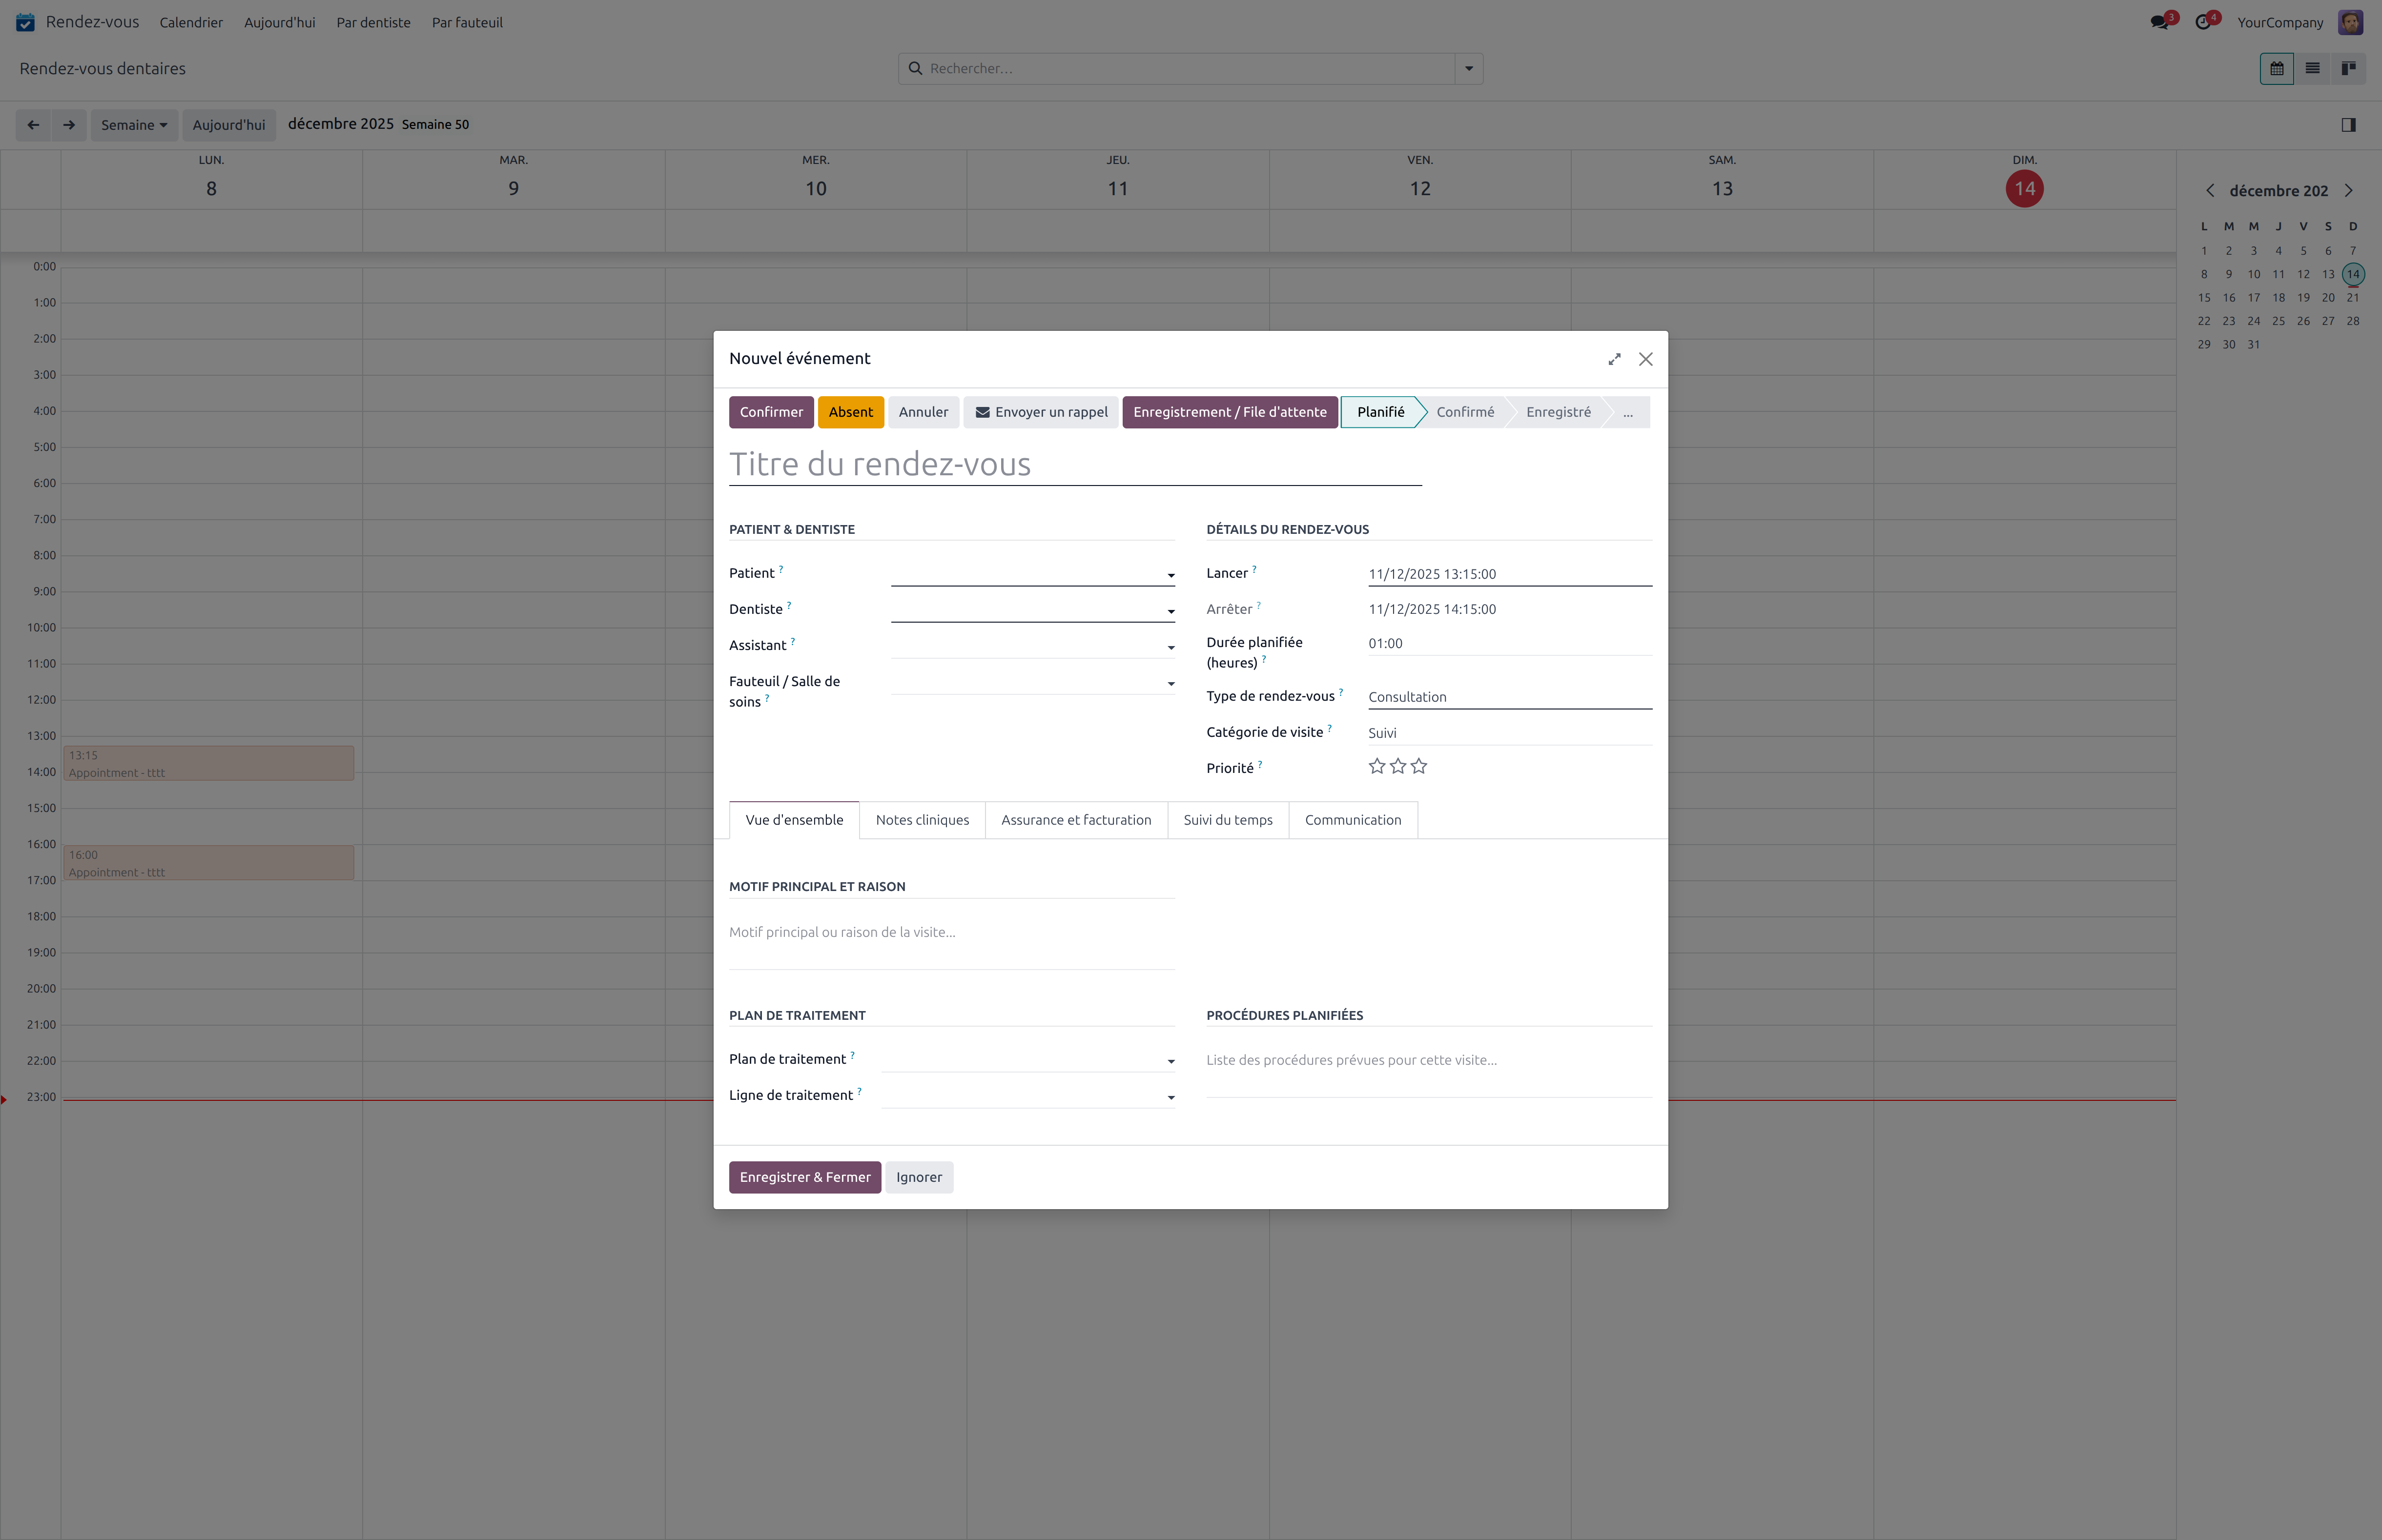This screenshot has width=2382, height=1540.
Task: Expand the Semaine view selector
Action: point(134,125)
